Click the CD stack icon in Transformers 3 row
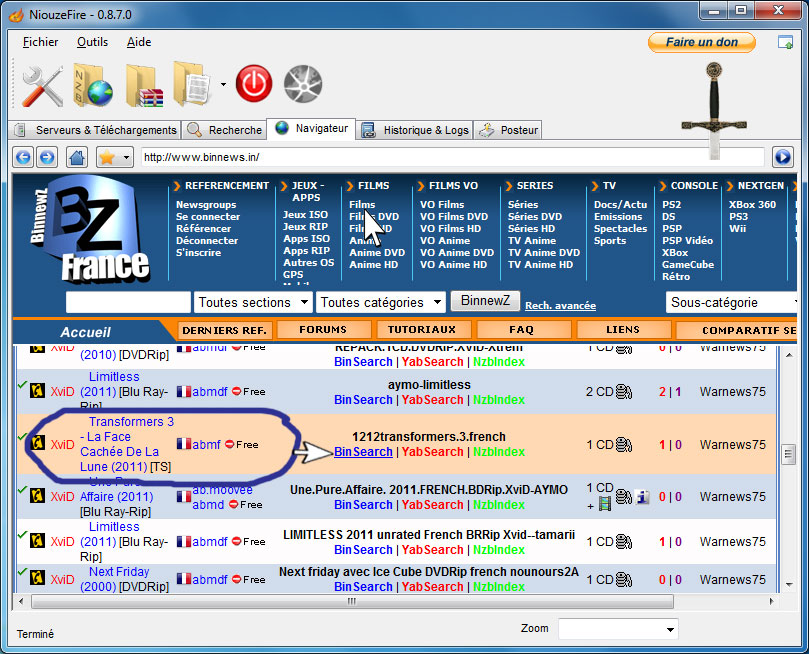Viewport: 809px width, 654px height. [x=624, y=445]
